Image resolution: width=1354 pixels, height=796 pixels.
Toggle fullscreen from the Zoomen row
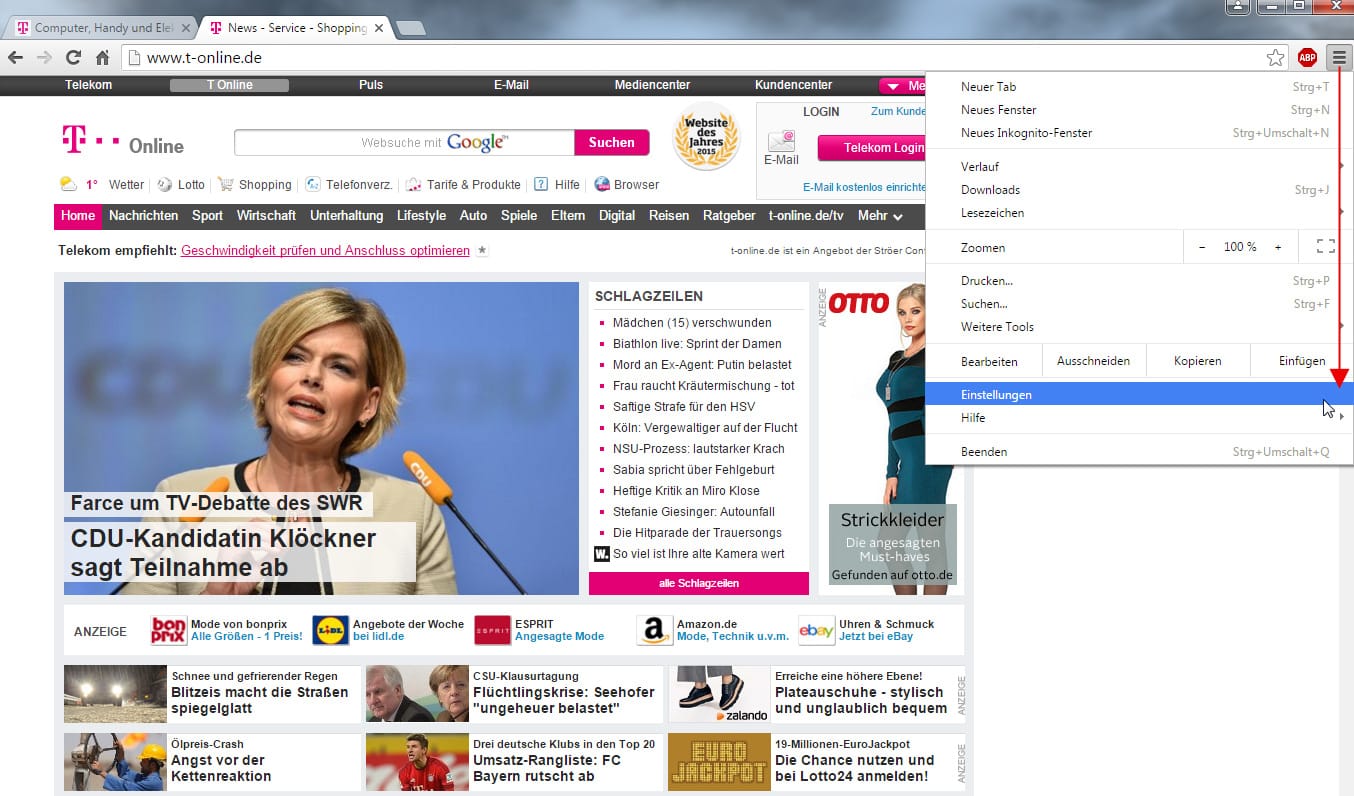(1326, 247)
